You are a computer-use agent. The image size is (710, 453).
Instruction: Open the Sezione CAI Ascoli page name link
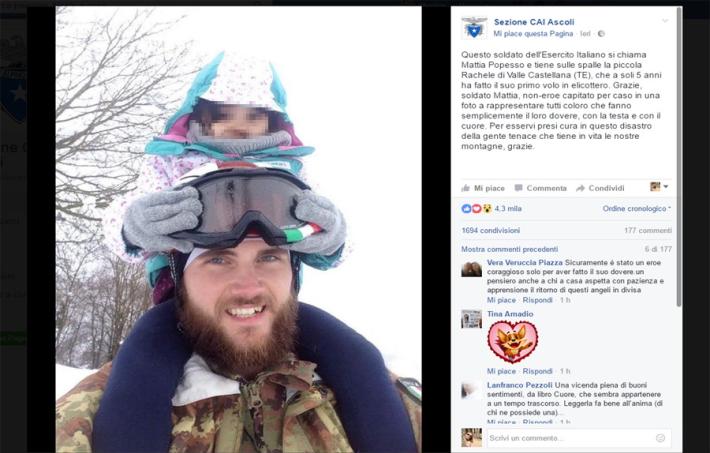pos(534,22)
